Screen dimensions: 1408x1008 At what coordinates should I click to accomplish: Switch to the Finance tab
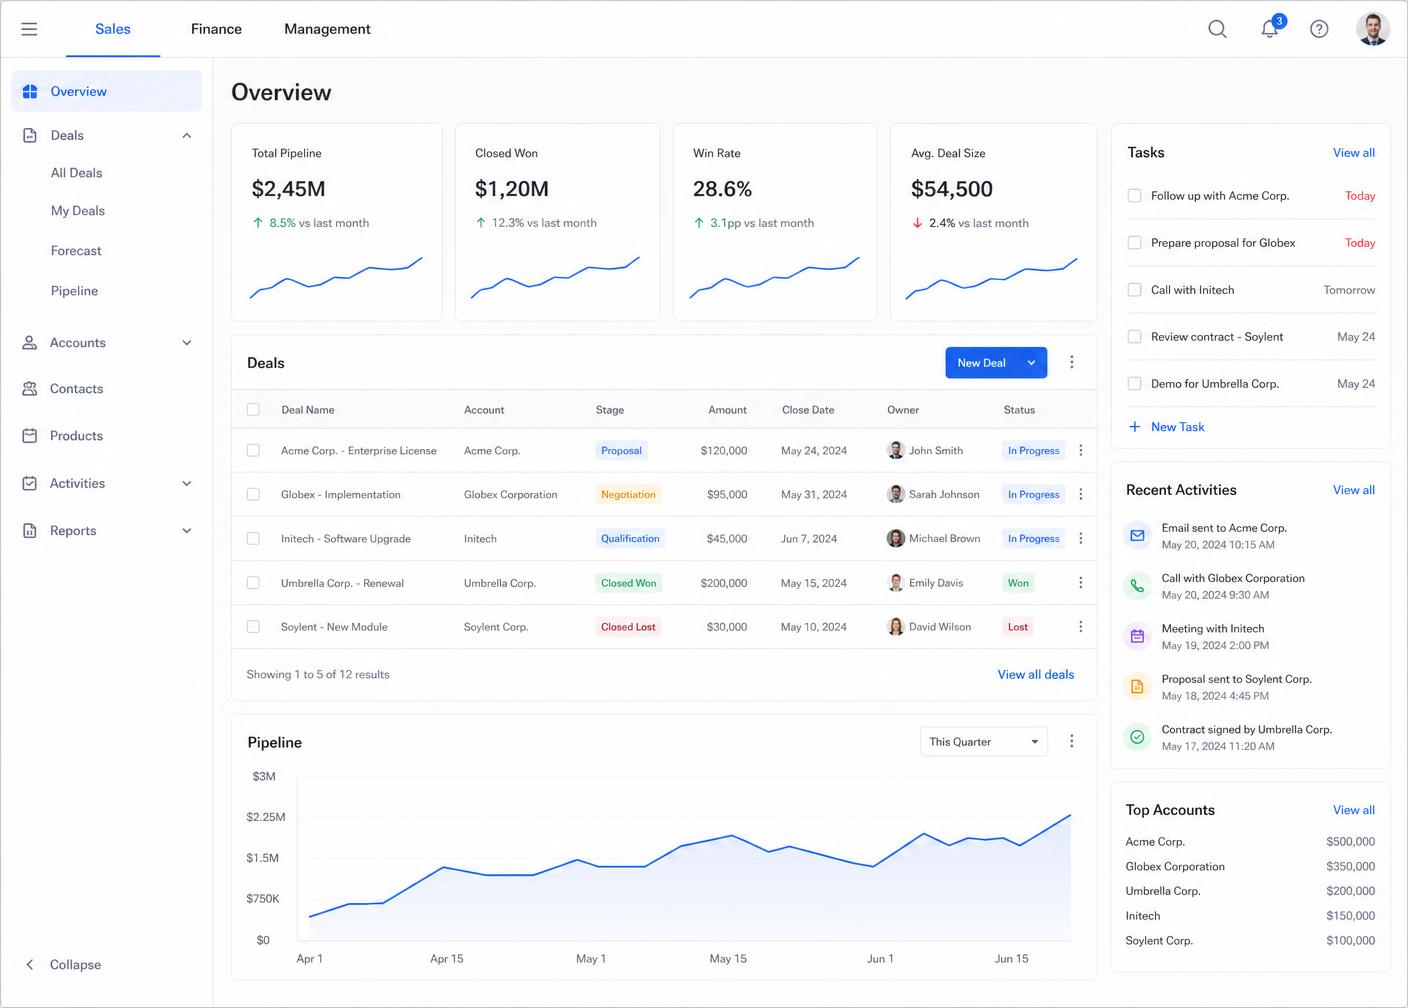[216, 29]
